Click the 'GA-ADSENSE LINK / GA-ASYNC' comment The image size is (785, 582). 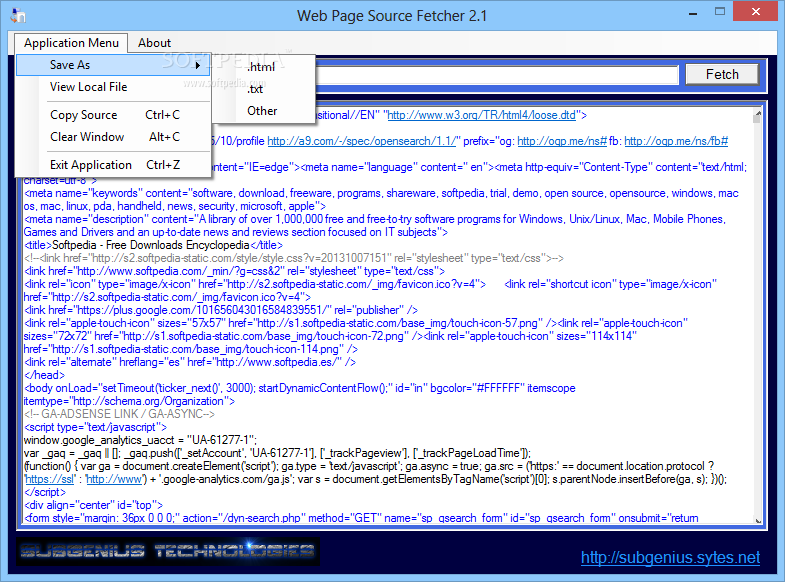119,414
